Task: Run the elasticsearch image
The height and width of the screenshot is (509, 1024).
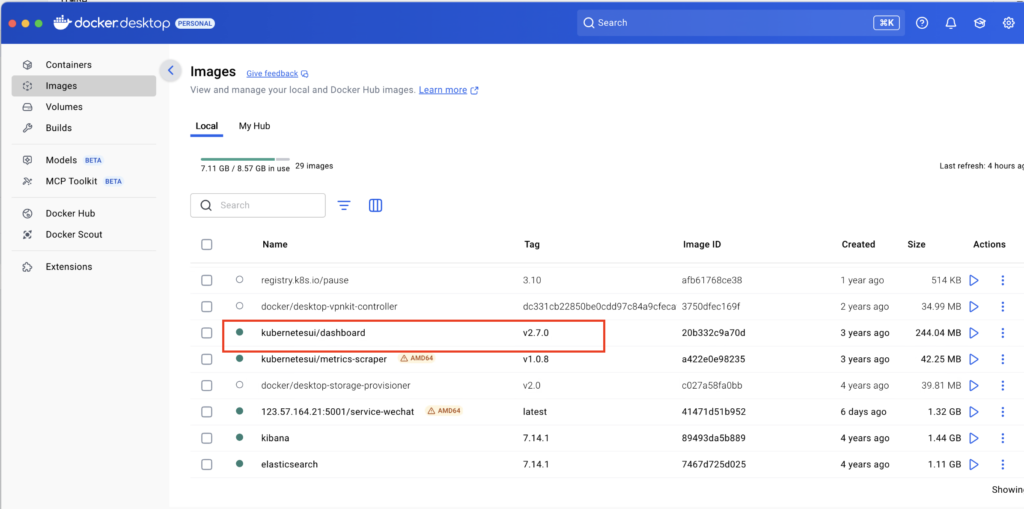Action: click(974, 465)
